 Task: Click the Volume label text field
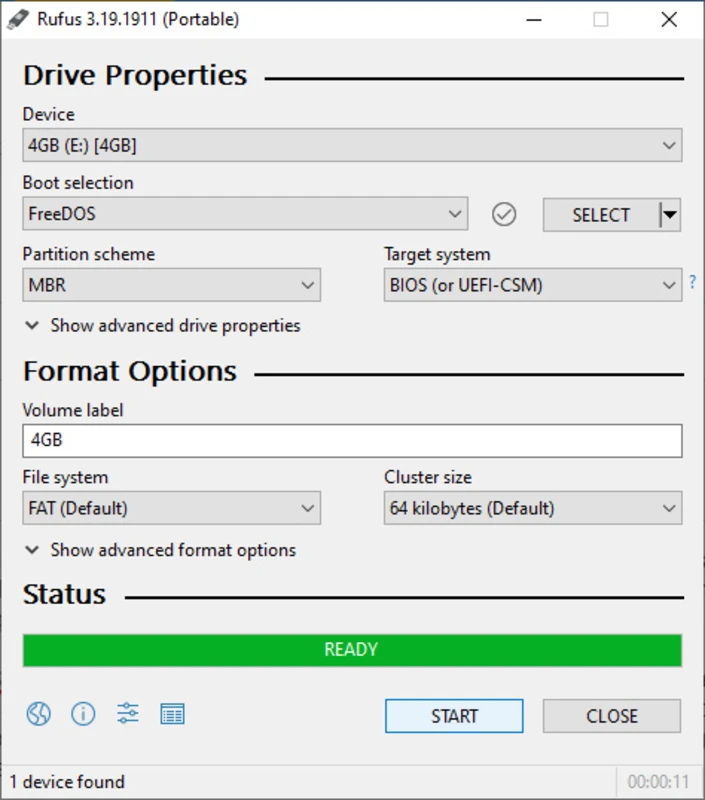coord(352,440)
